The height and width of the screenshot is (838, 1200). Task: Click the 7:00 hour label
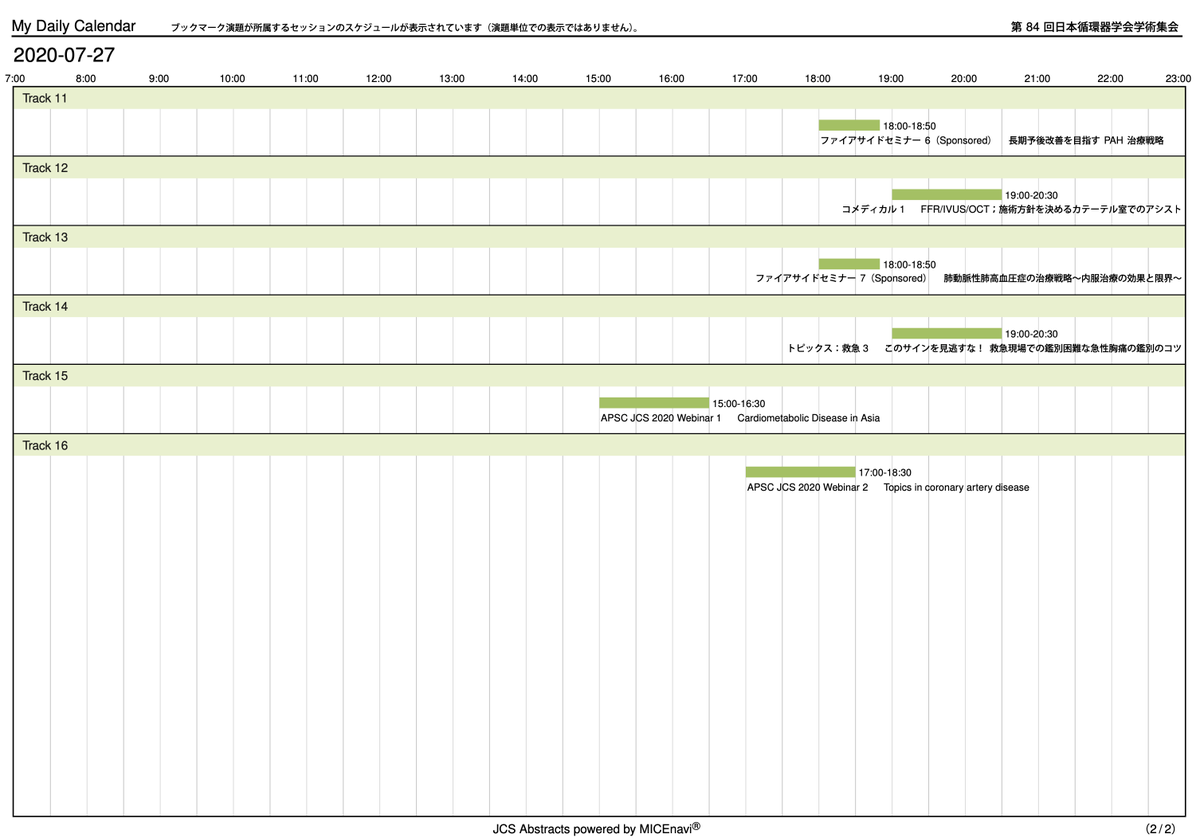tap(14, 78)
